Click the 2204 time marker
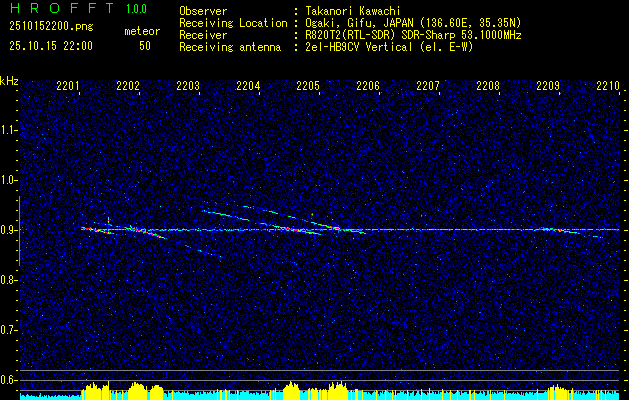This screenshot has height=400, width=629. [x=248, y=85]
